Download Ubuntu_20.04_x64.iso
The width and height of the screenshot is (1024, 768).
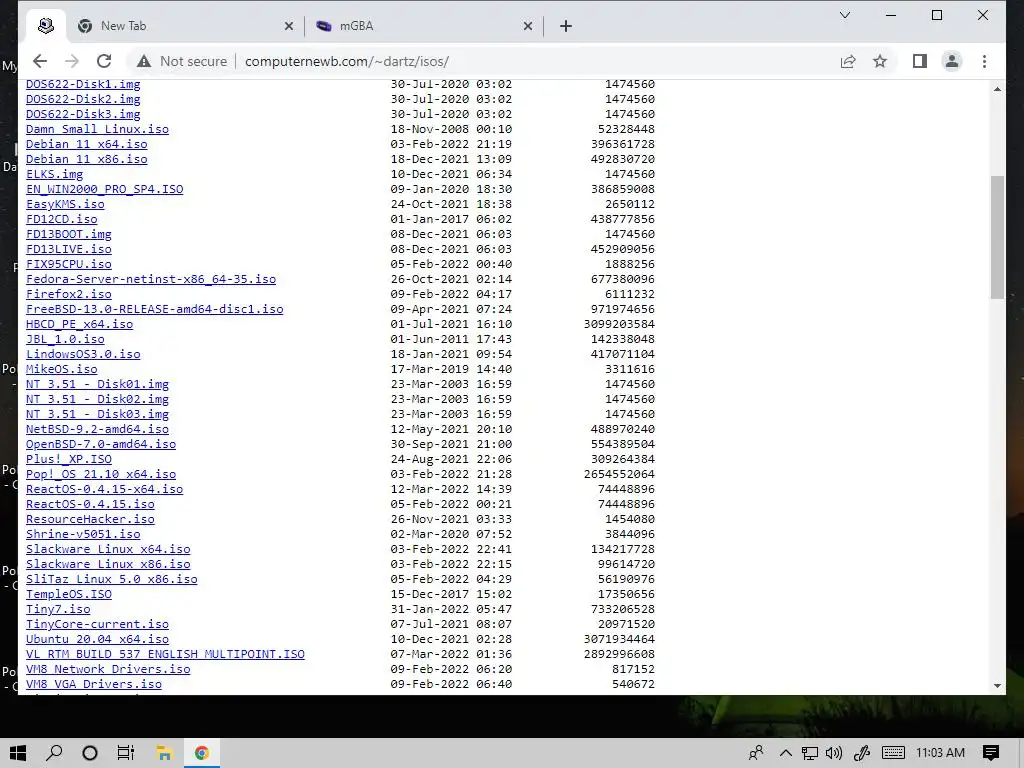(97, 639)
